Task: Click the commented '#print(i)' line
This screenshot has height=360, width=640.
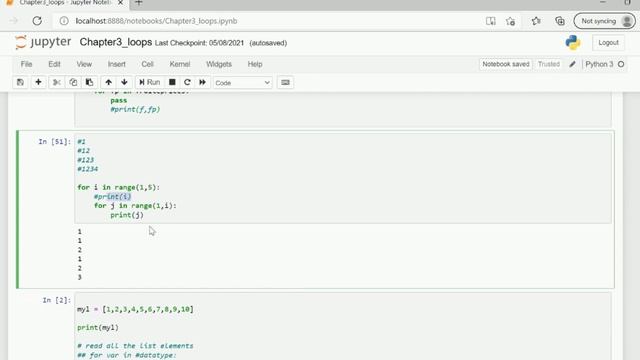Action: (x=113, y=197)
